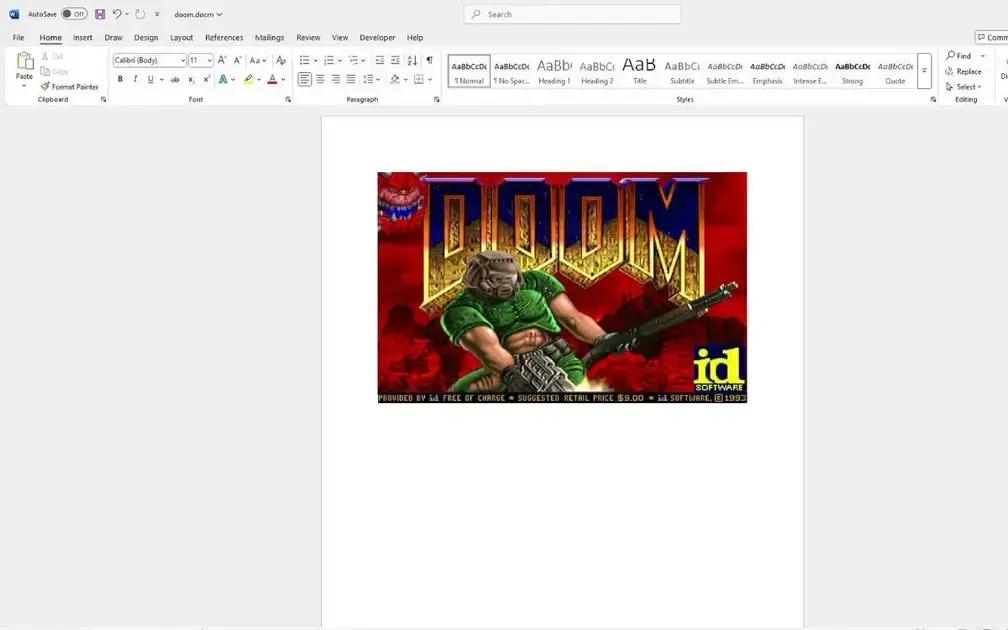Click Replace in Editing group
1008x630 pixels.
[x=964, y=71]
